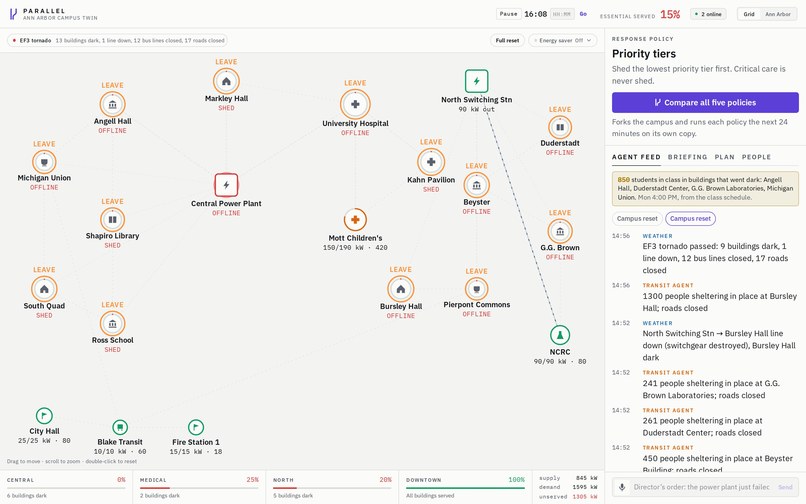
Task: Click the HH:MM time input field
Action: click(x=562, y=14)
